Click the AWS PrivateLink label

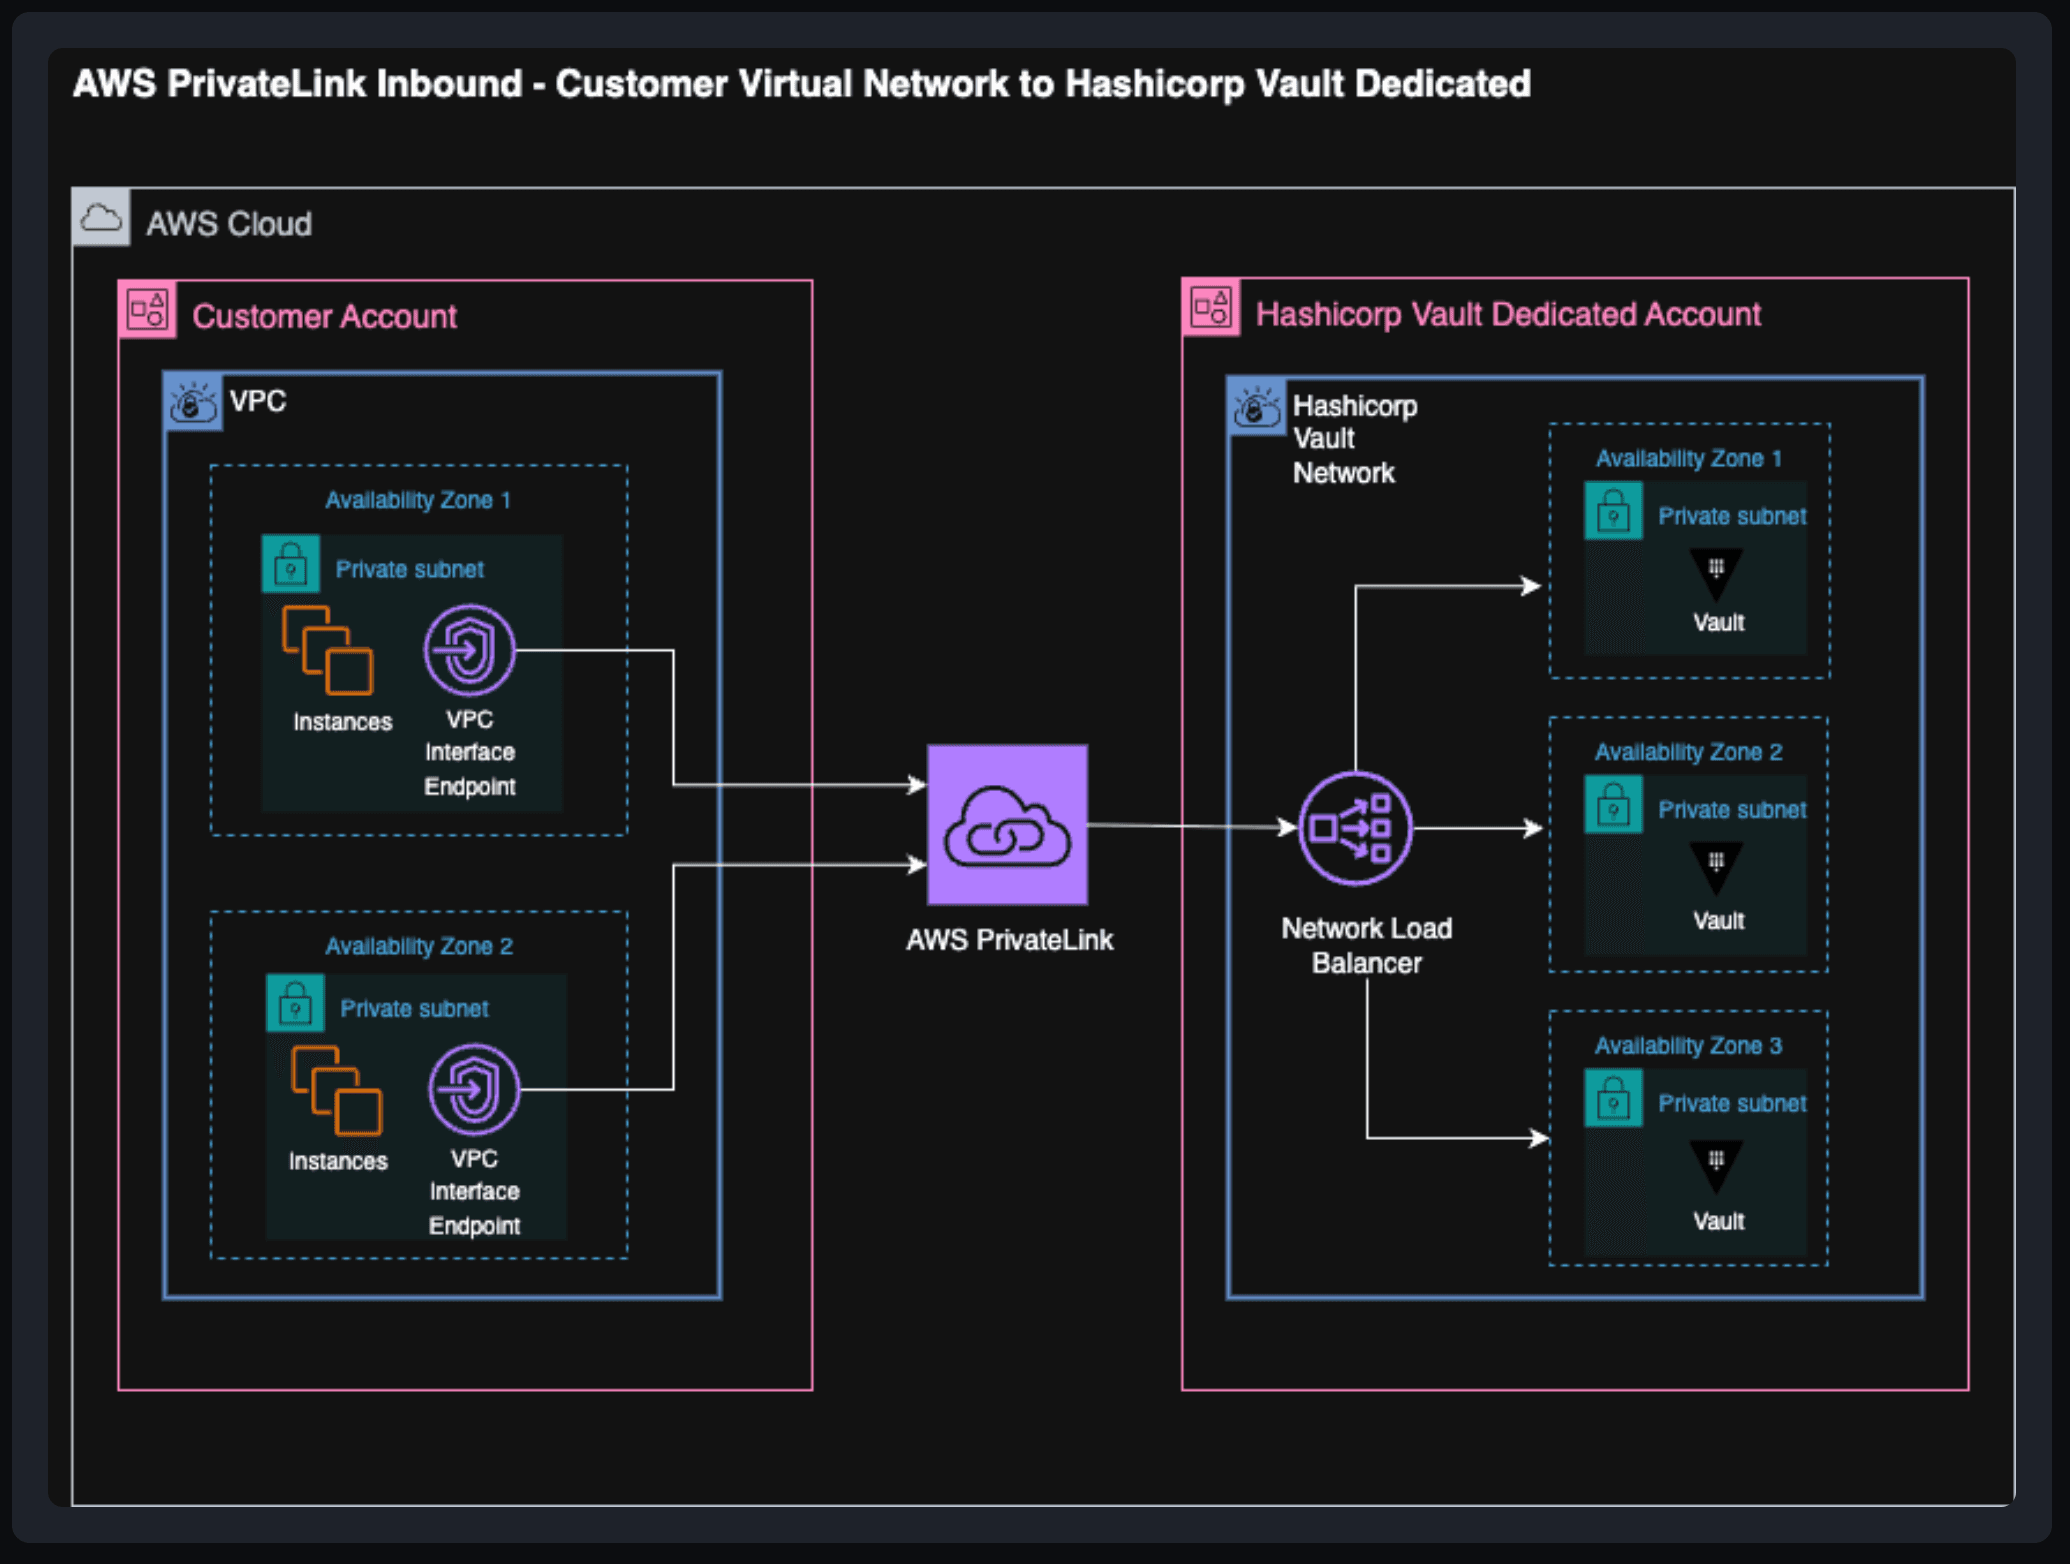1008,938
